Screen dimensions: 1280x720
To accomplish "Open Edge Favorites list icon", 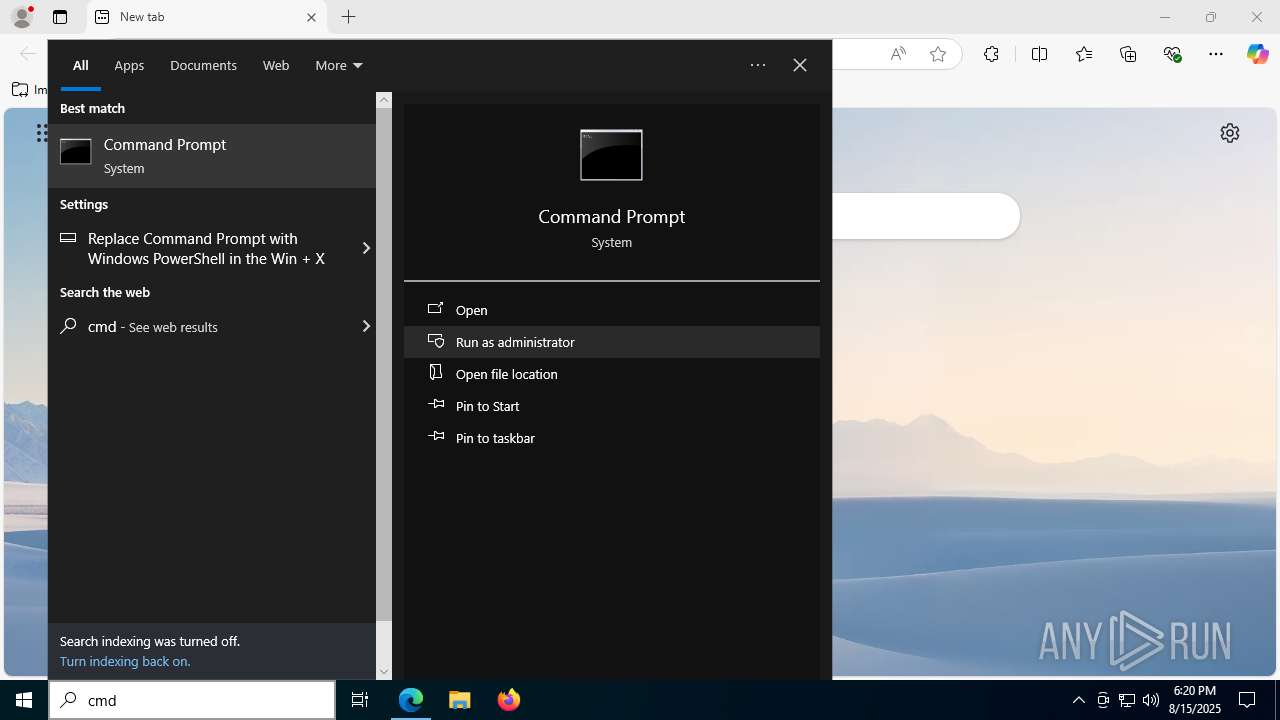I will tap(1084, 54).
